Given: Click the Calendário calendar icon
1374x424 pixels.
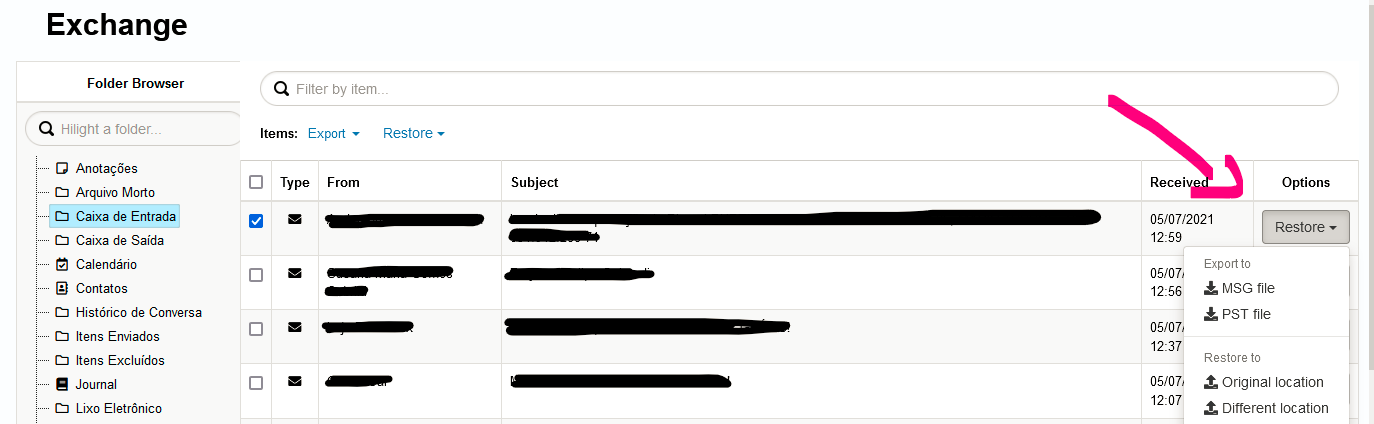Looking at the screenshot, I should [62, 264].
